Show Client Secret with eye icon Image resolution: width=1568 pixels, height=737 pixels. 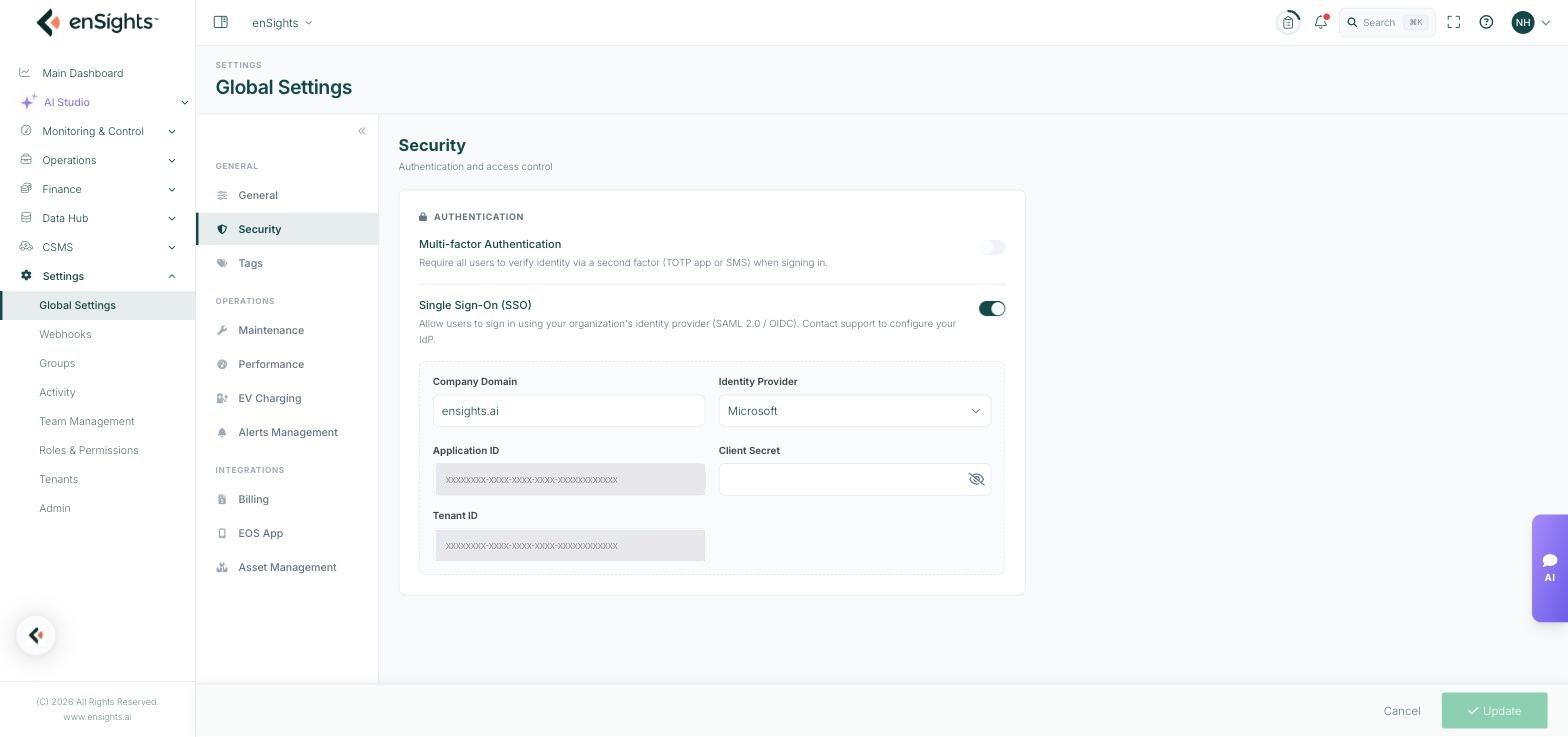[x=977, y=480]
